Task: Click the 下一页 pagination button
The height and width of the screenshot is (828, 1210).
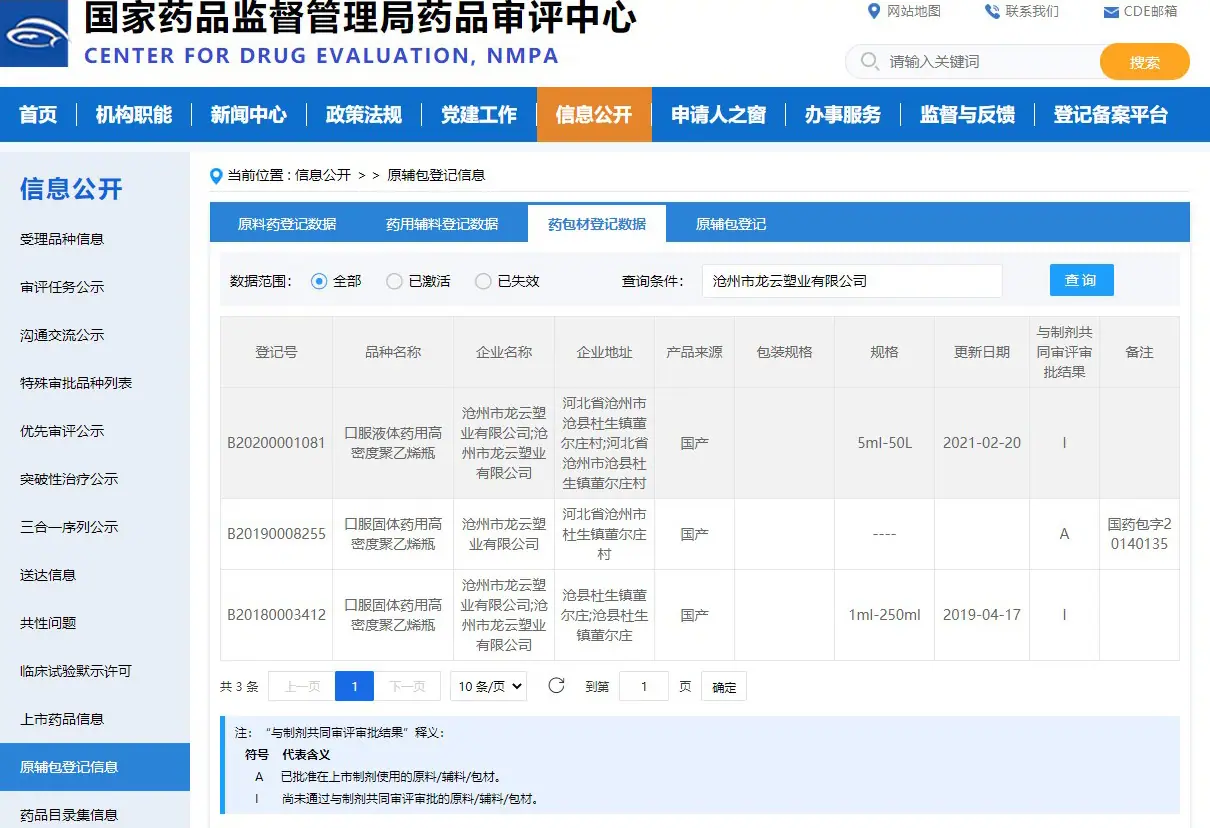Action: (x=407, y=686)
